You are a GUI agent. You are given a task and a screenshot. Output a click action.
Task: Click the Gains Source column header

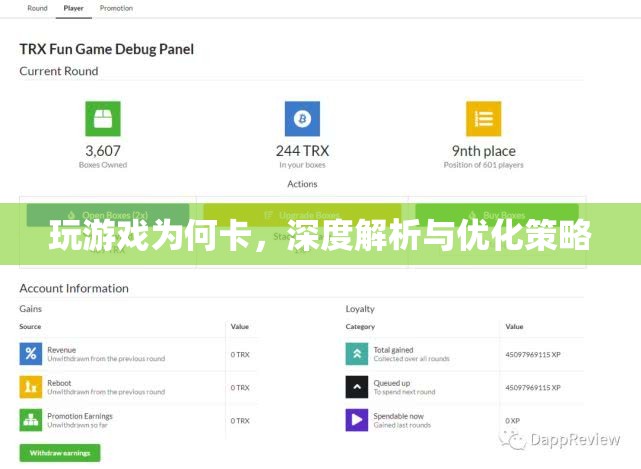pos(30,326)
